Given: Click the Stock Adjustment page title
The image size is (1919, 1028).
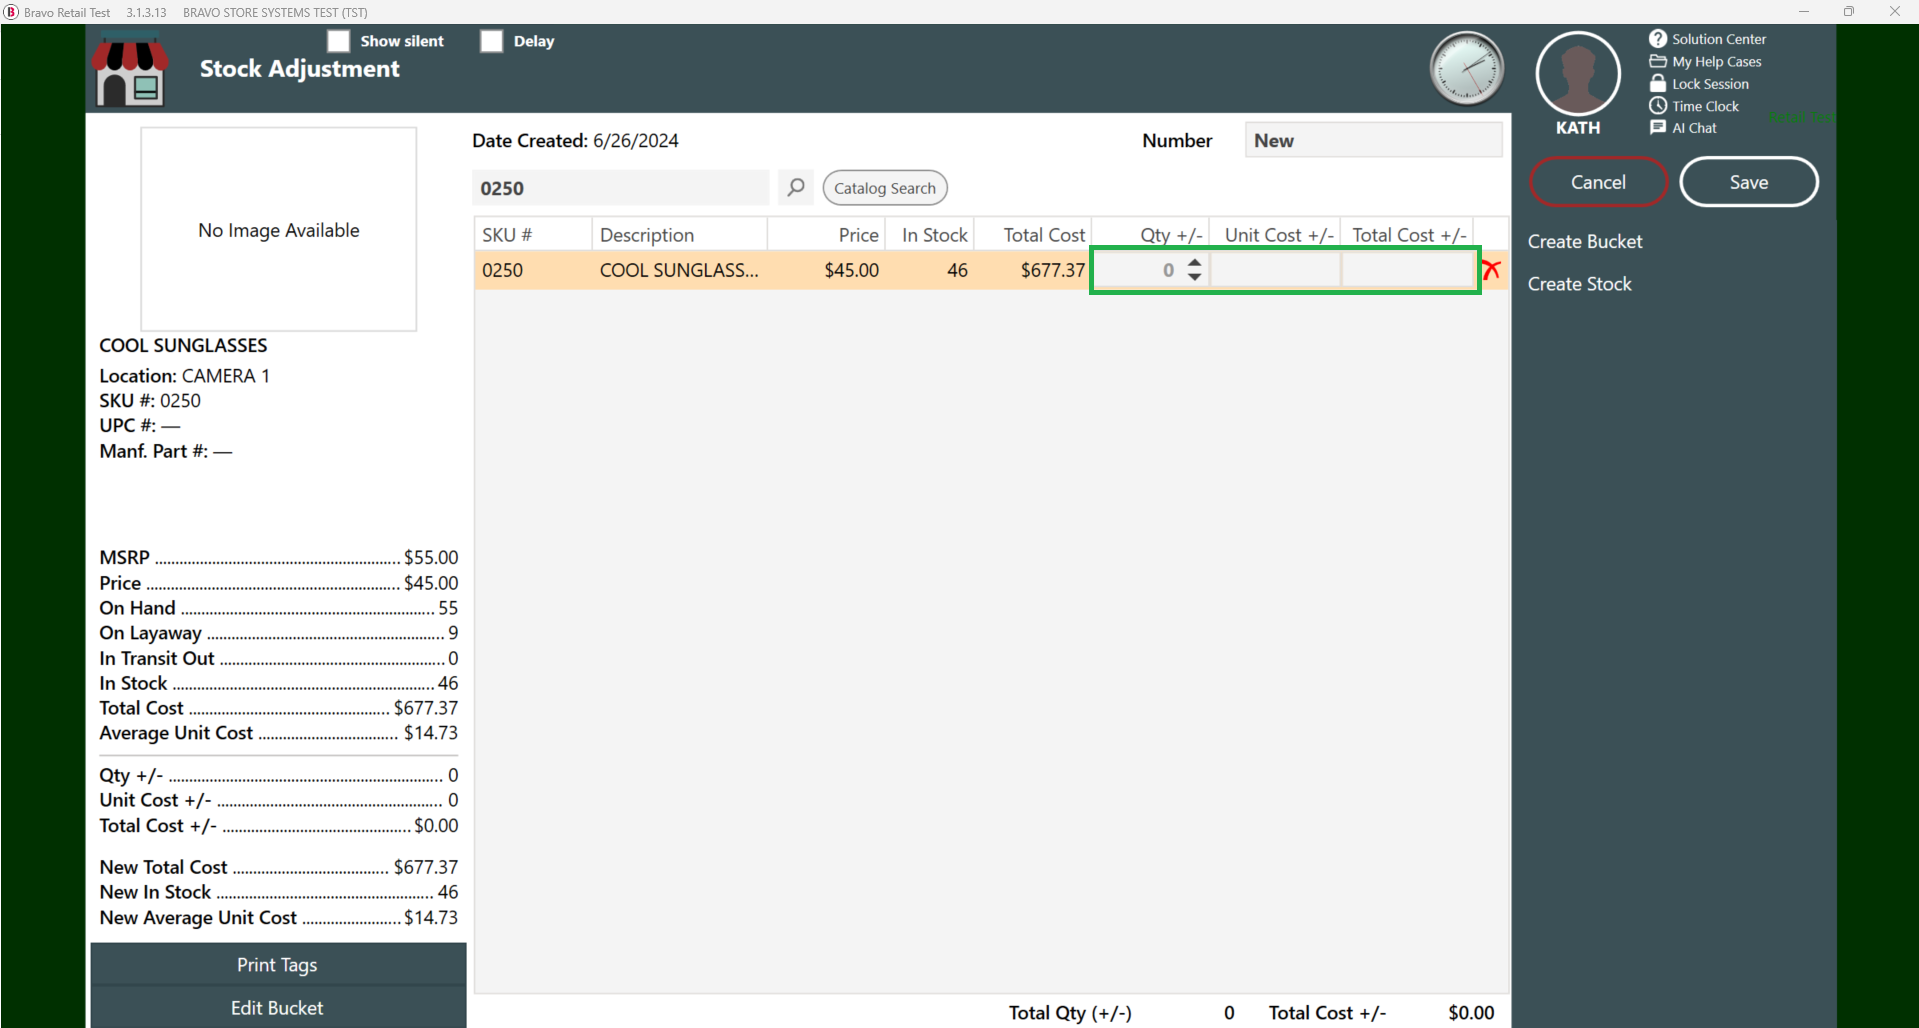Looking at the screenshot, I should (299, 69).
